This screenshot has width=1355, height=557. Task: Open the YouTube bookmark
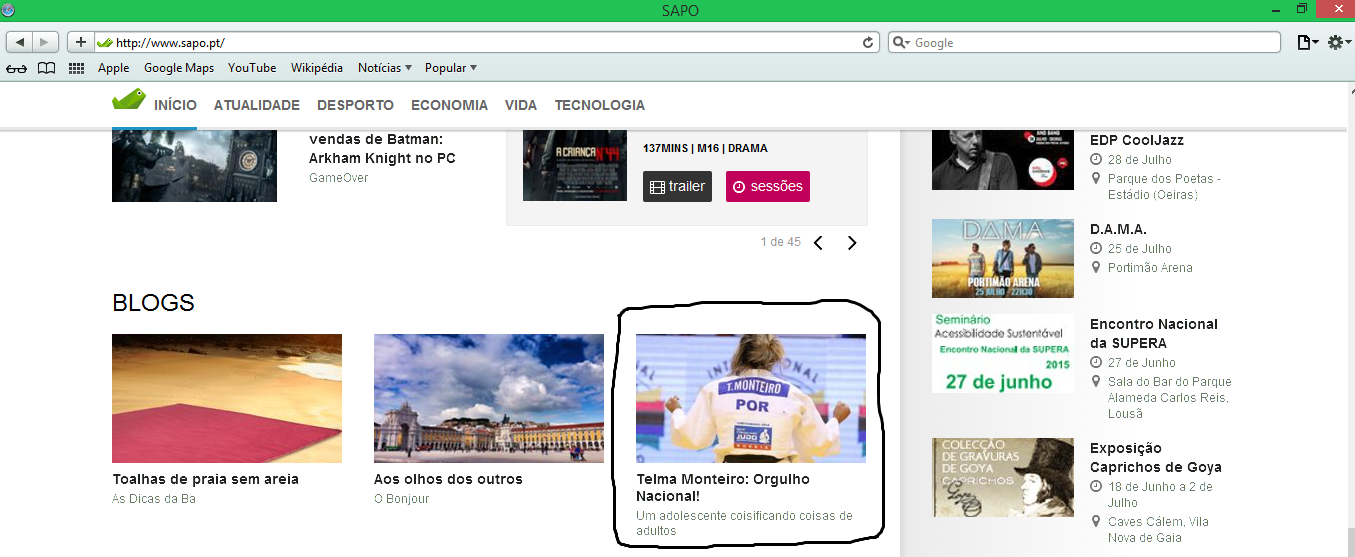coord(252,68)
